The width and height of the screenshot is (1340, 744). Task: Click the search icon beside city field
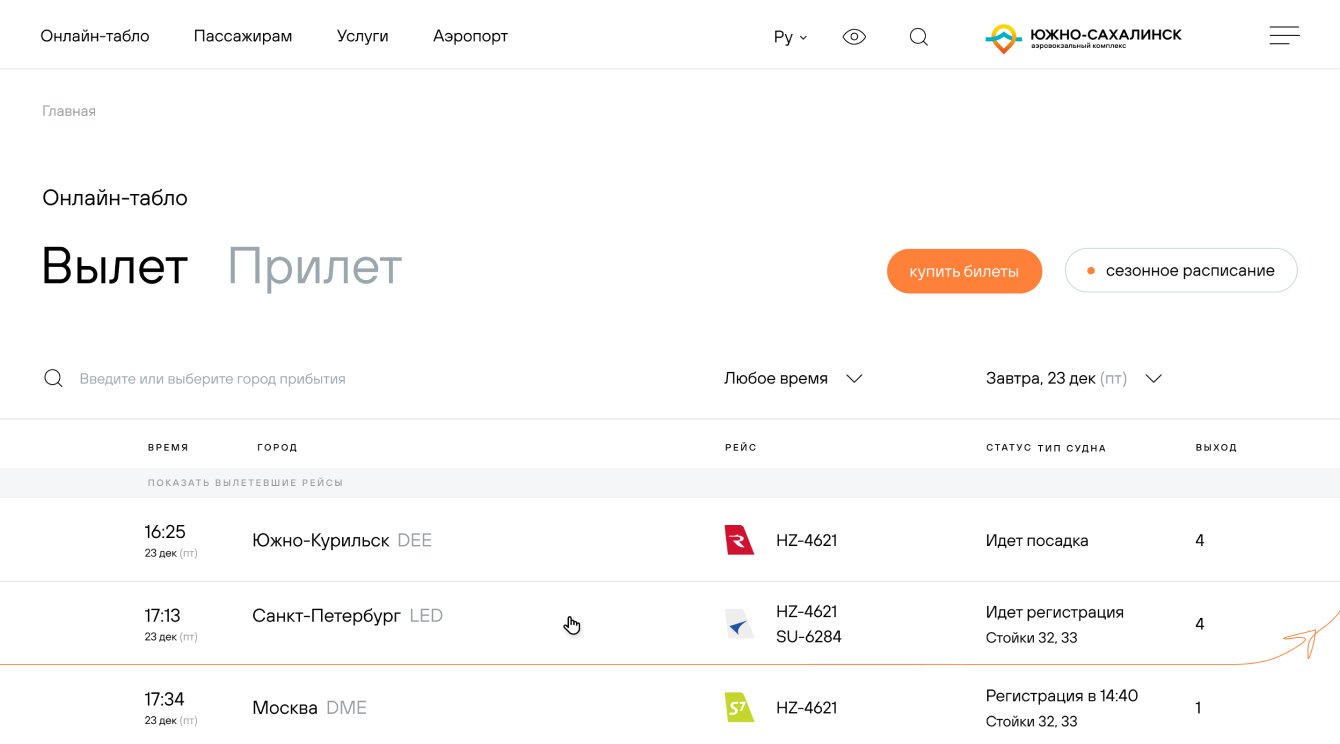pyautogui.click(x=54, y=379)
